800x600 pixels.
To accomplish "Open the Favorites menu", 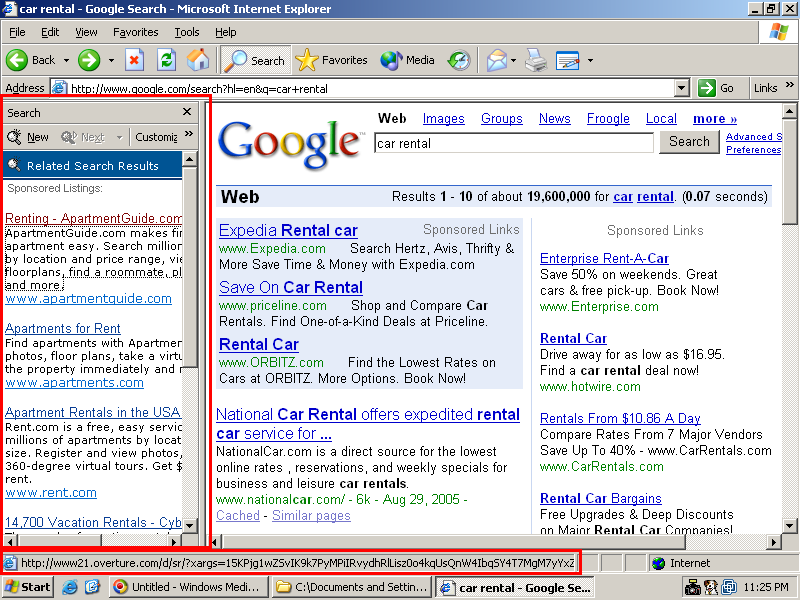I will pos(135,32).
